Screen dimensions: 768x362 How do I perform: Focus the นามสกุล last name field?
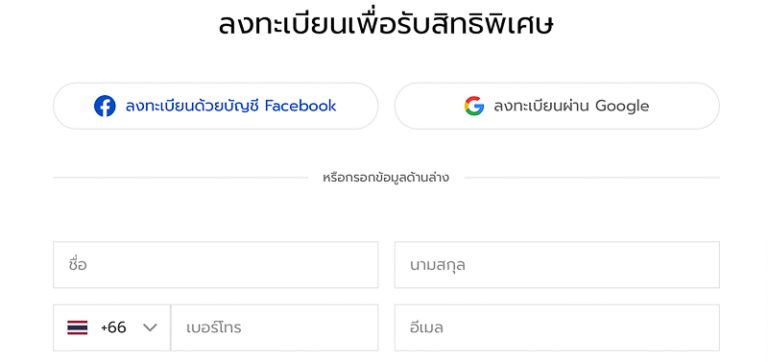point(557,265)
